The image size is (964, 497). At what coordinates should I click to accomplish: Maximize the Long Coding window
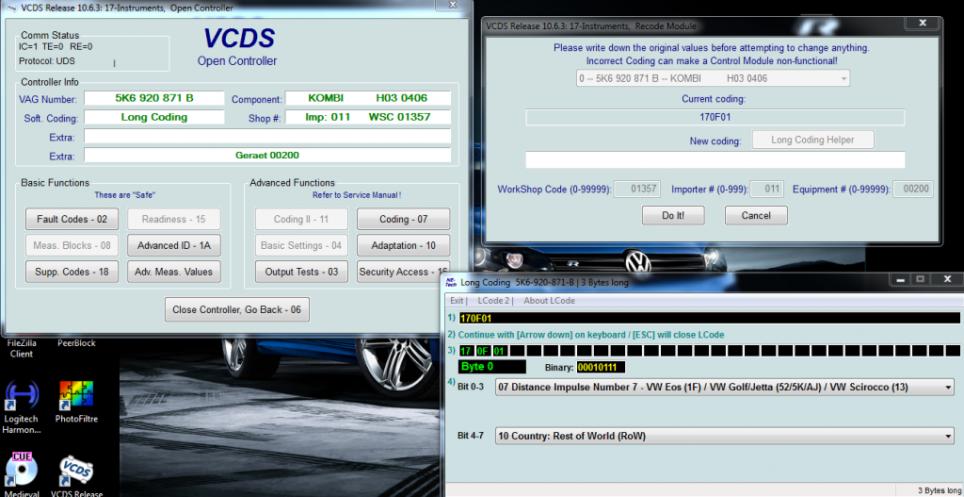coord(920,279)
